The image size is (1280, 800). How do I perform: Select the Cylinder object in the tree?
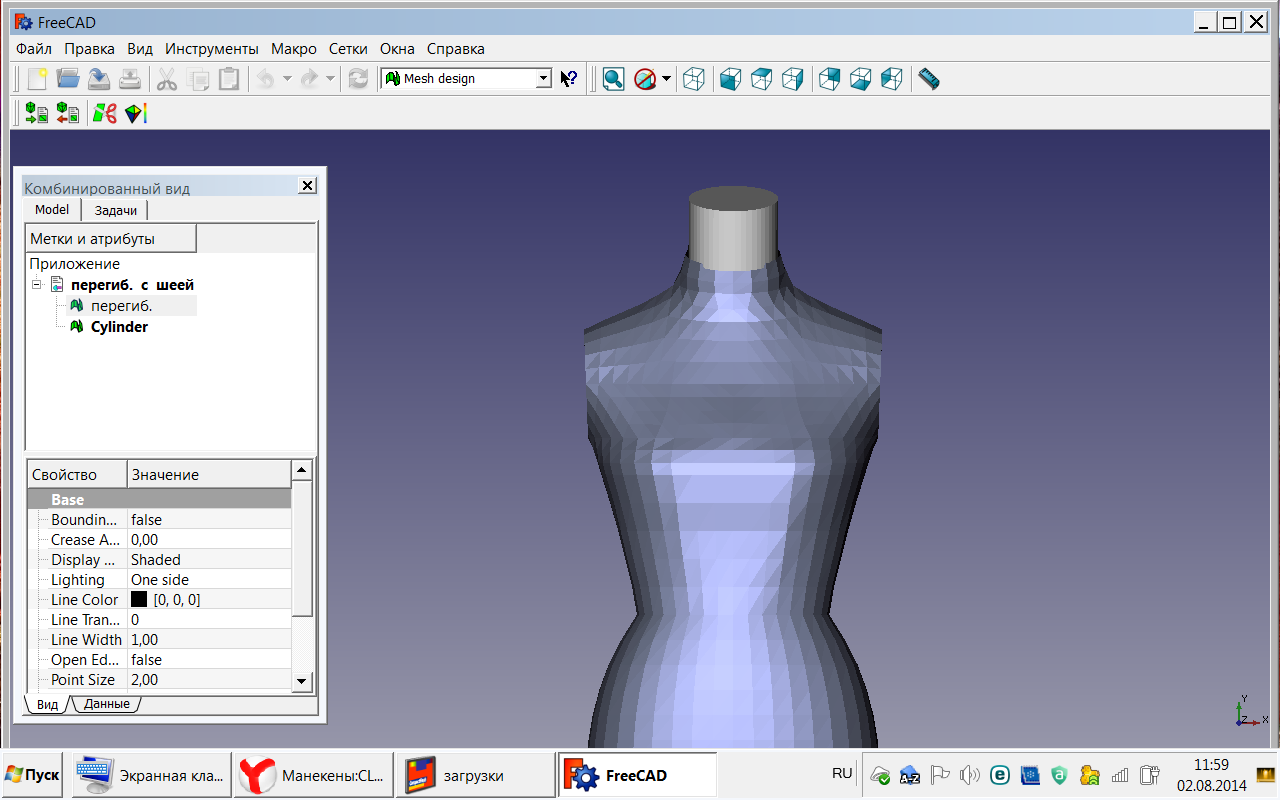pyautogui.click(x=119, y=327)
